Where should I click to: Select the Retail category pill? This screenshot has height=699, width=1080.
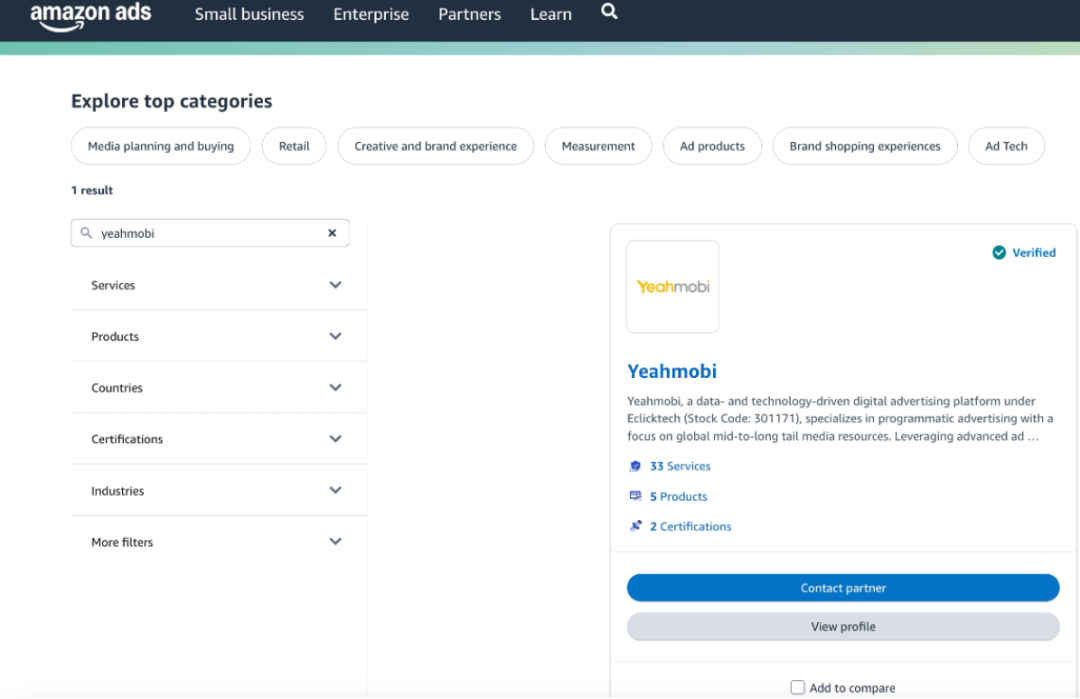294,146
